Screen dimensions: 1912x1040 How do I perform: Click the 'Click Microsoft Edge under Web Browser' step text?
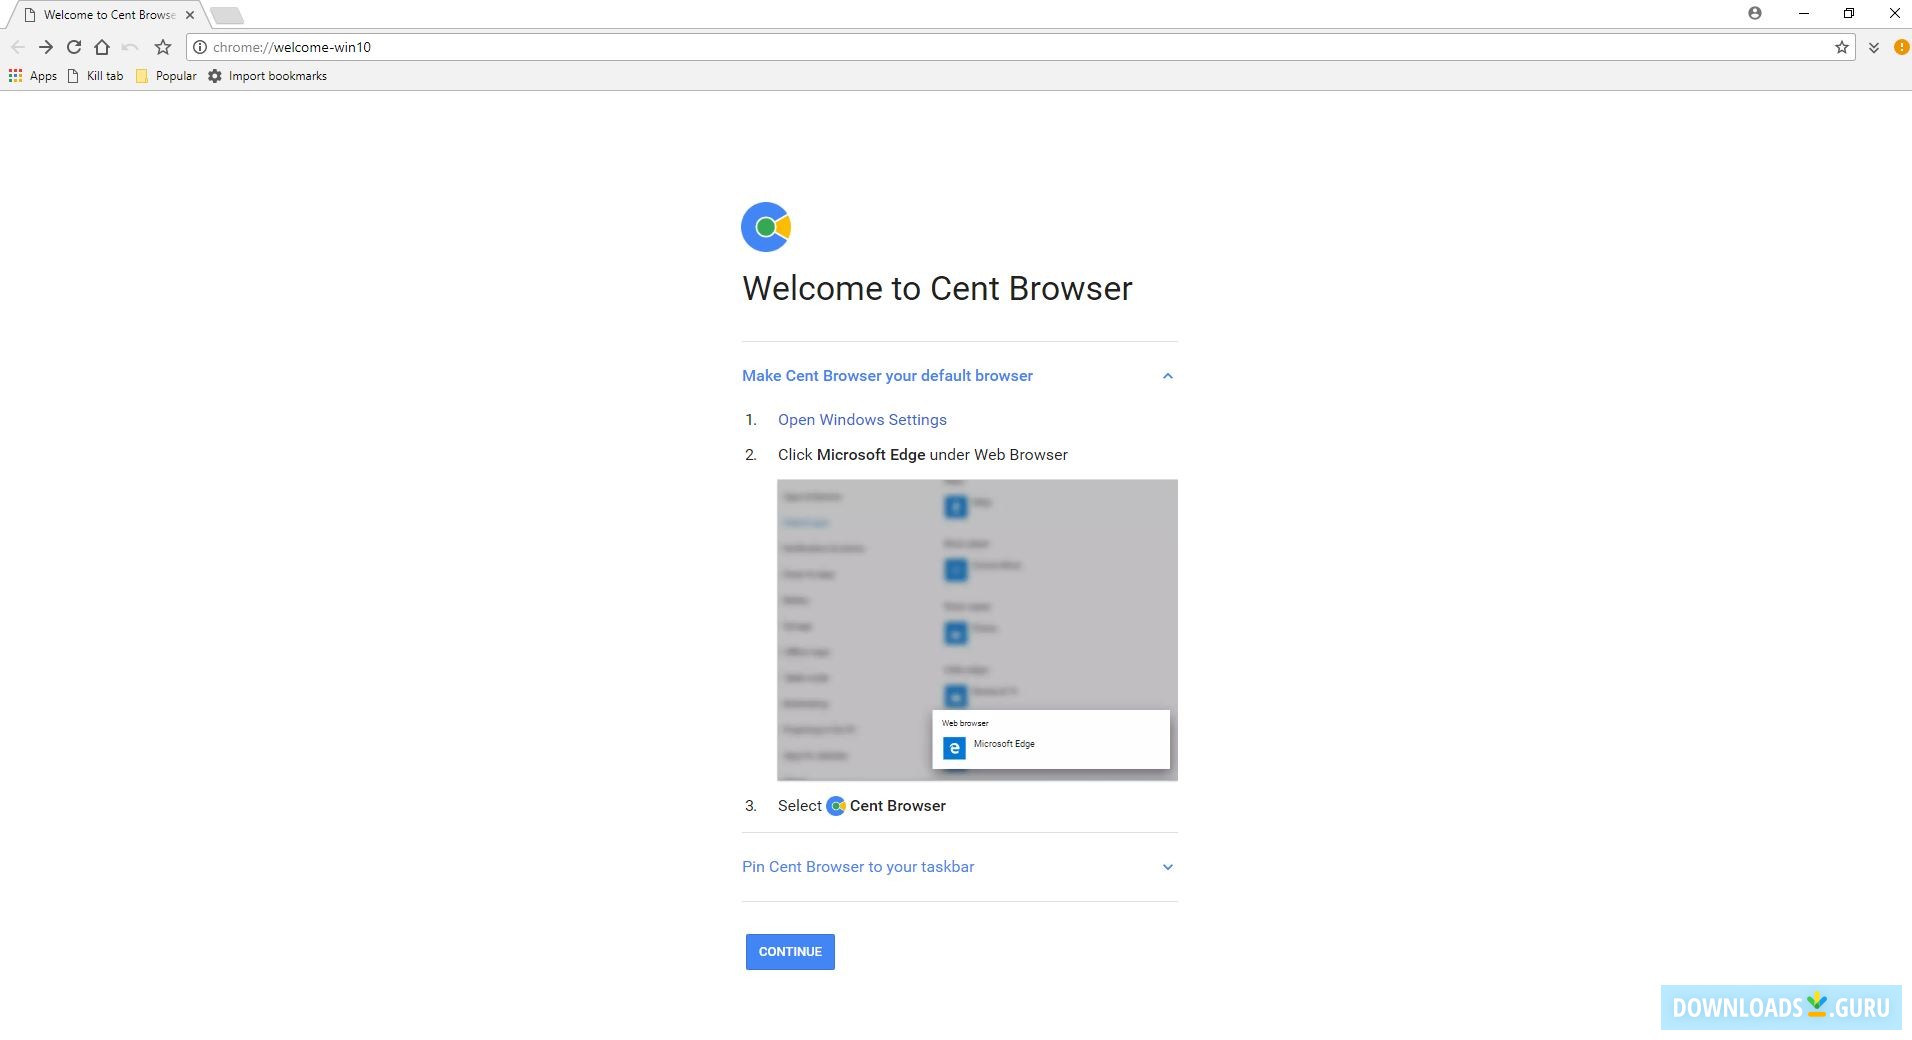(923, 455)
